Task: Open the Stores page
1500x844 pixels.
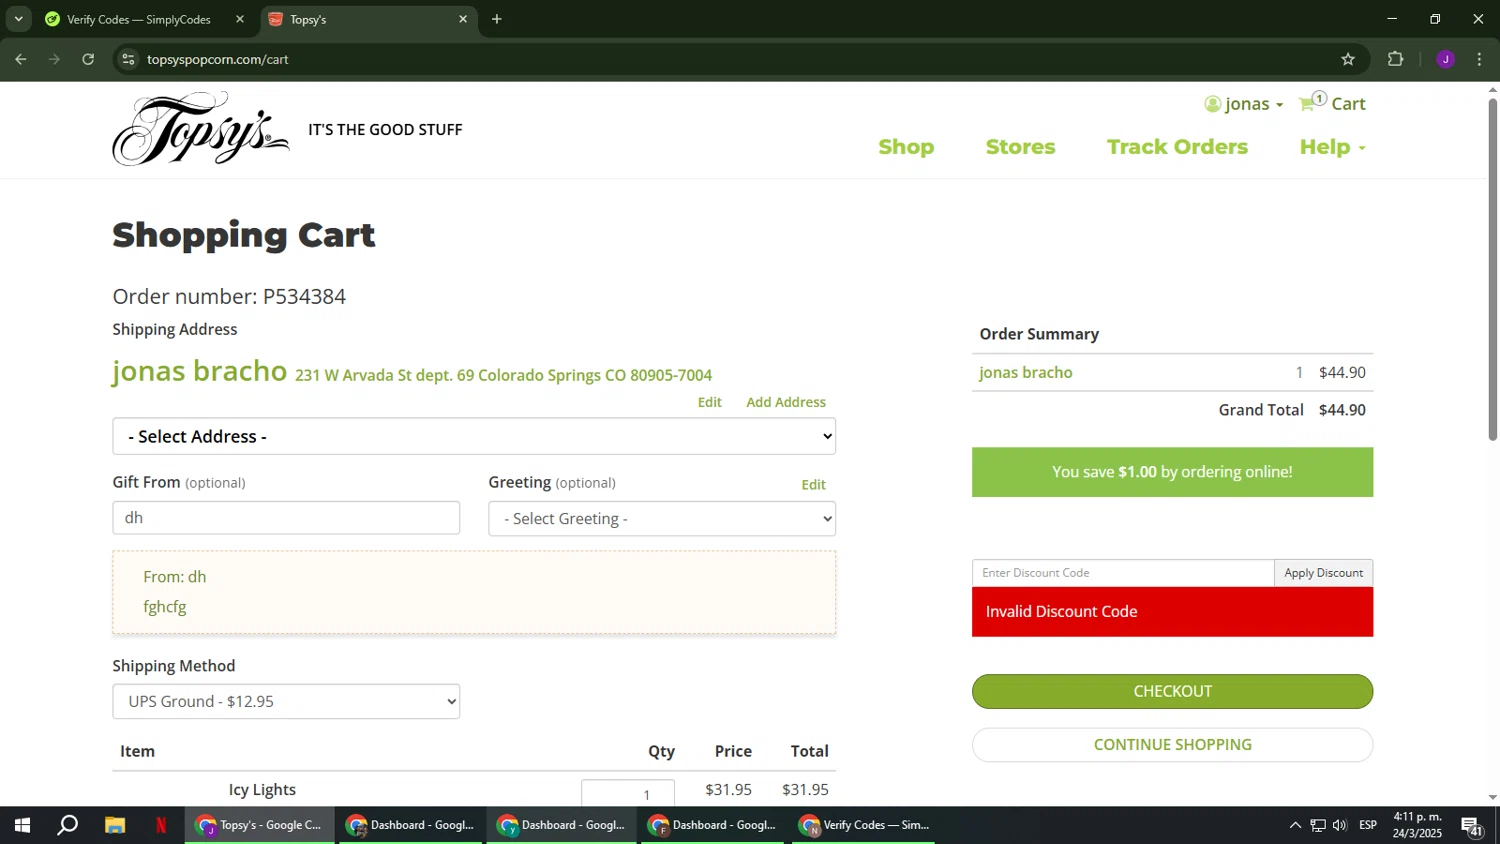Action: pos(1020,147)
